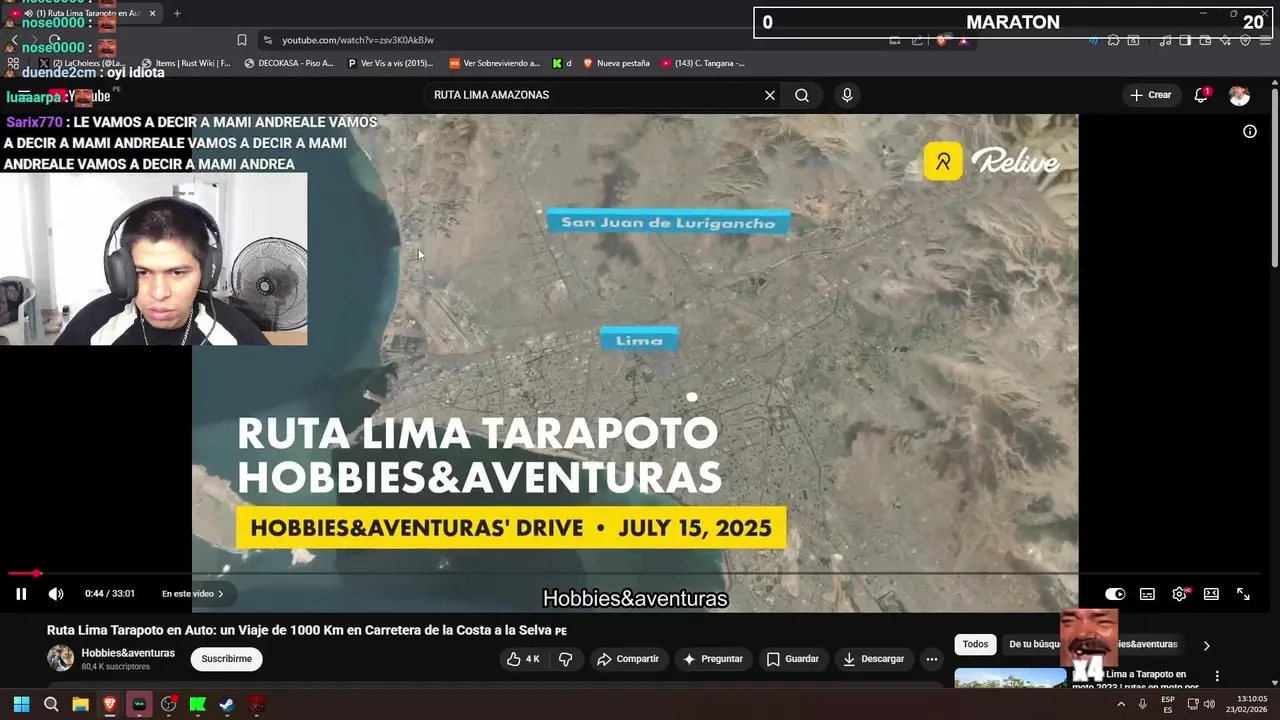The image size is (1280, 720).
Task: Open options for 'Lima a Tarapoto en moto' video
Action: click(x=1217, y=676)
